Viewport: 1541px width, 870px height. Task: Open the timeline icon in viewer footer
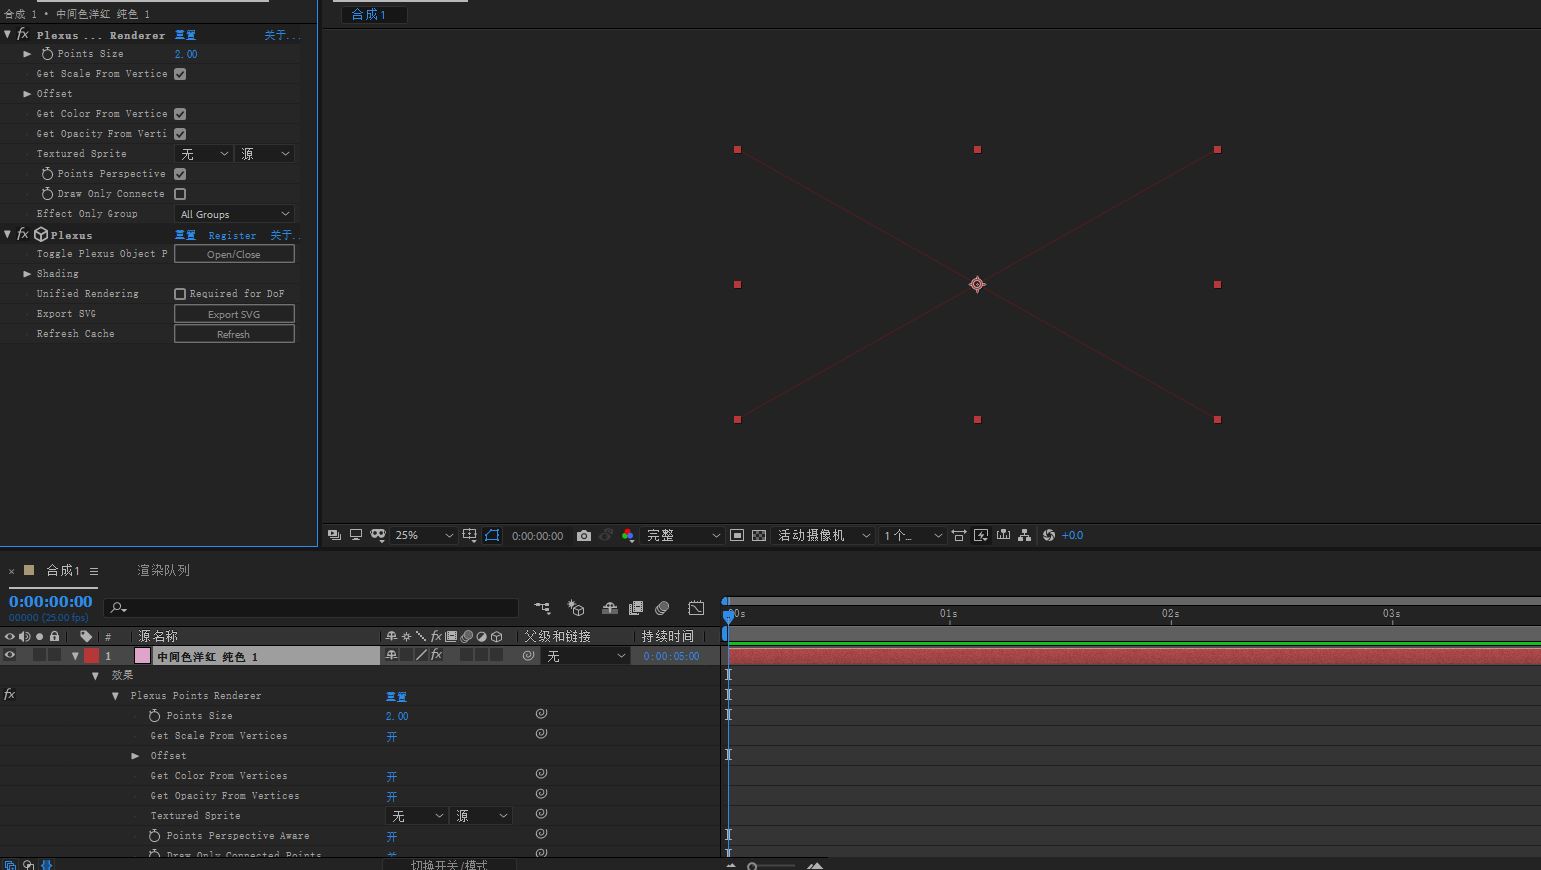tap(1003, 535)
